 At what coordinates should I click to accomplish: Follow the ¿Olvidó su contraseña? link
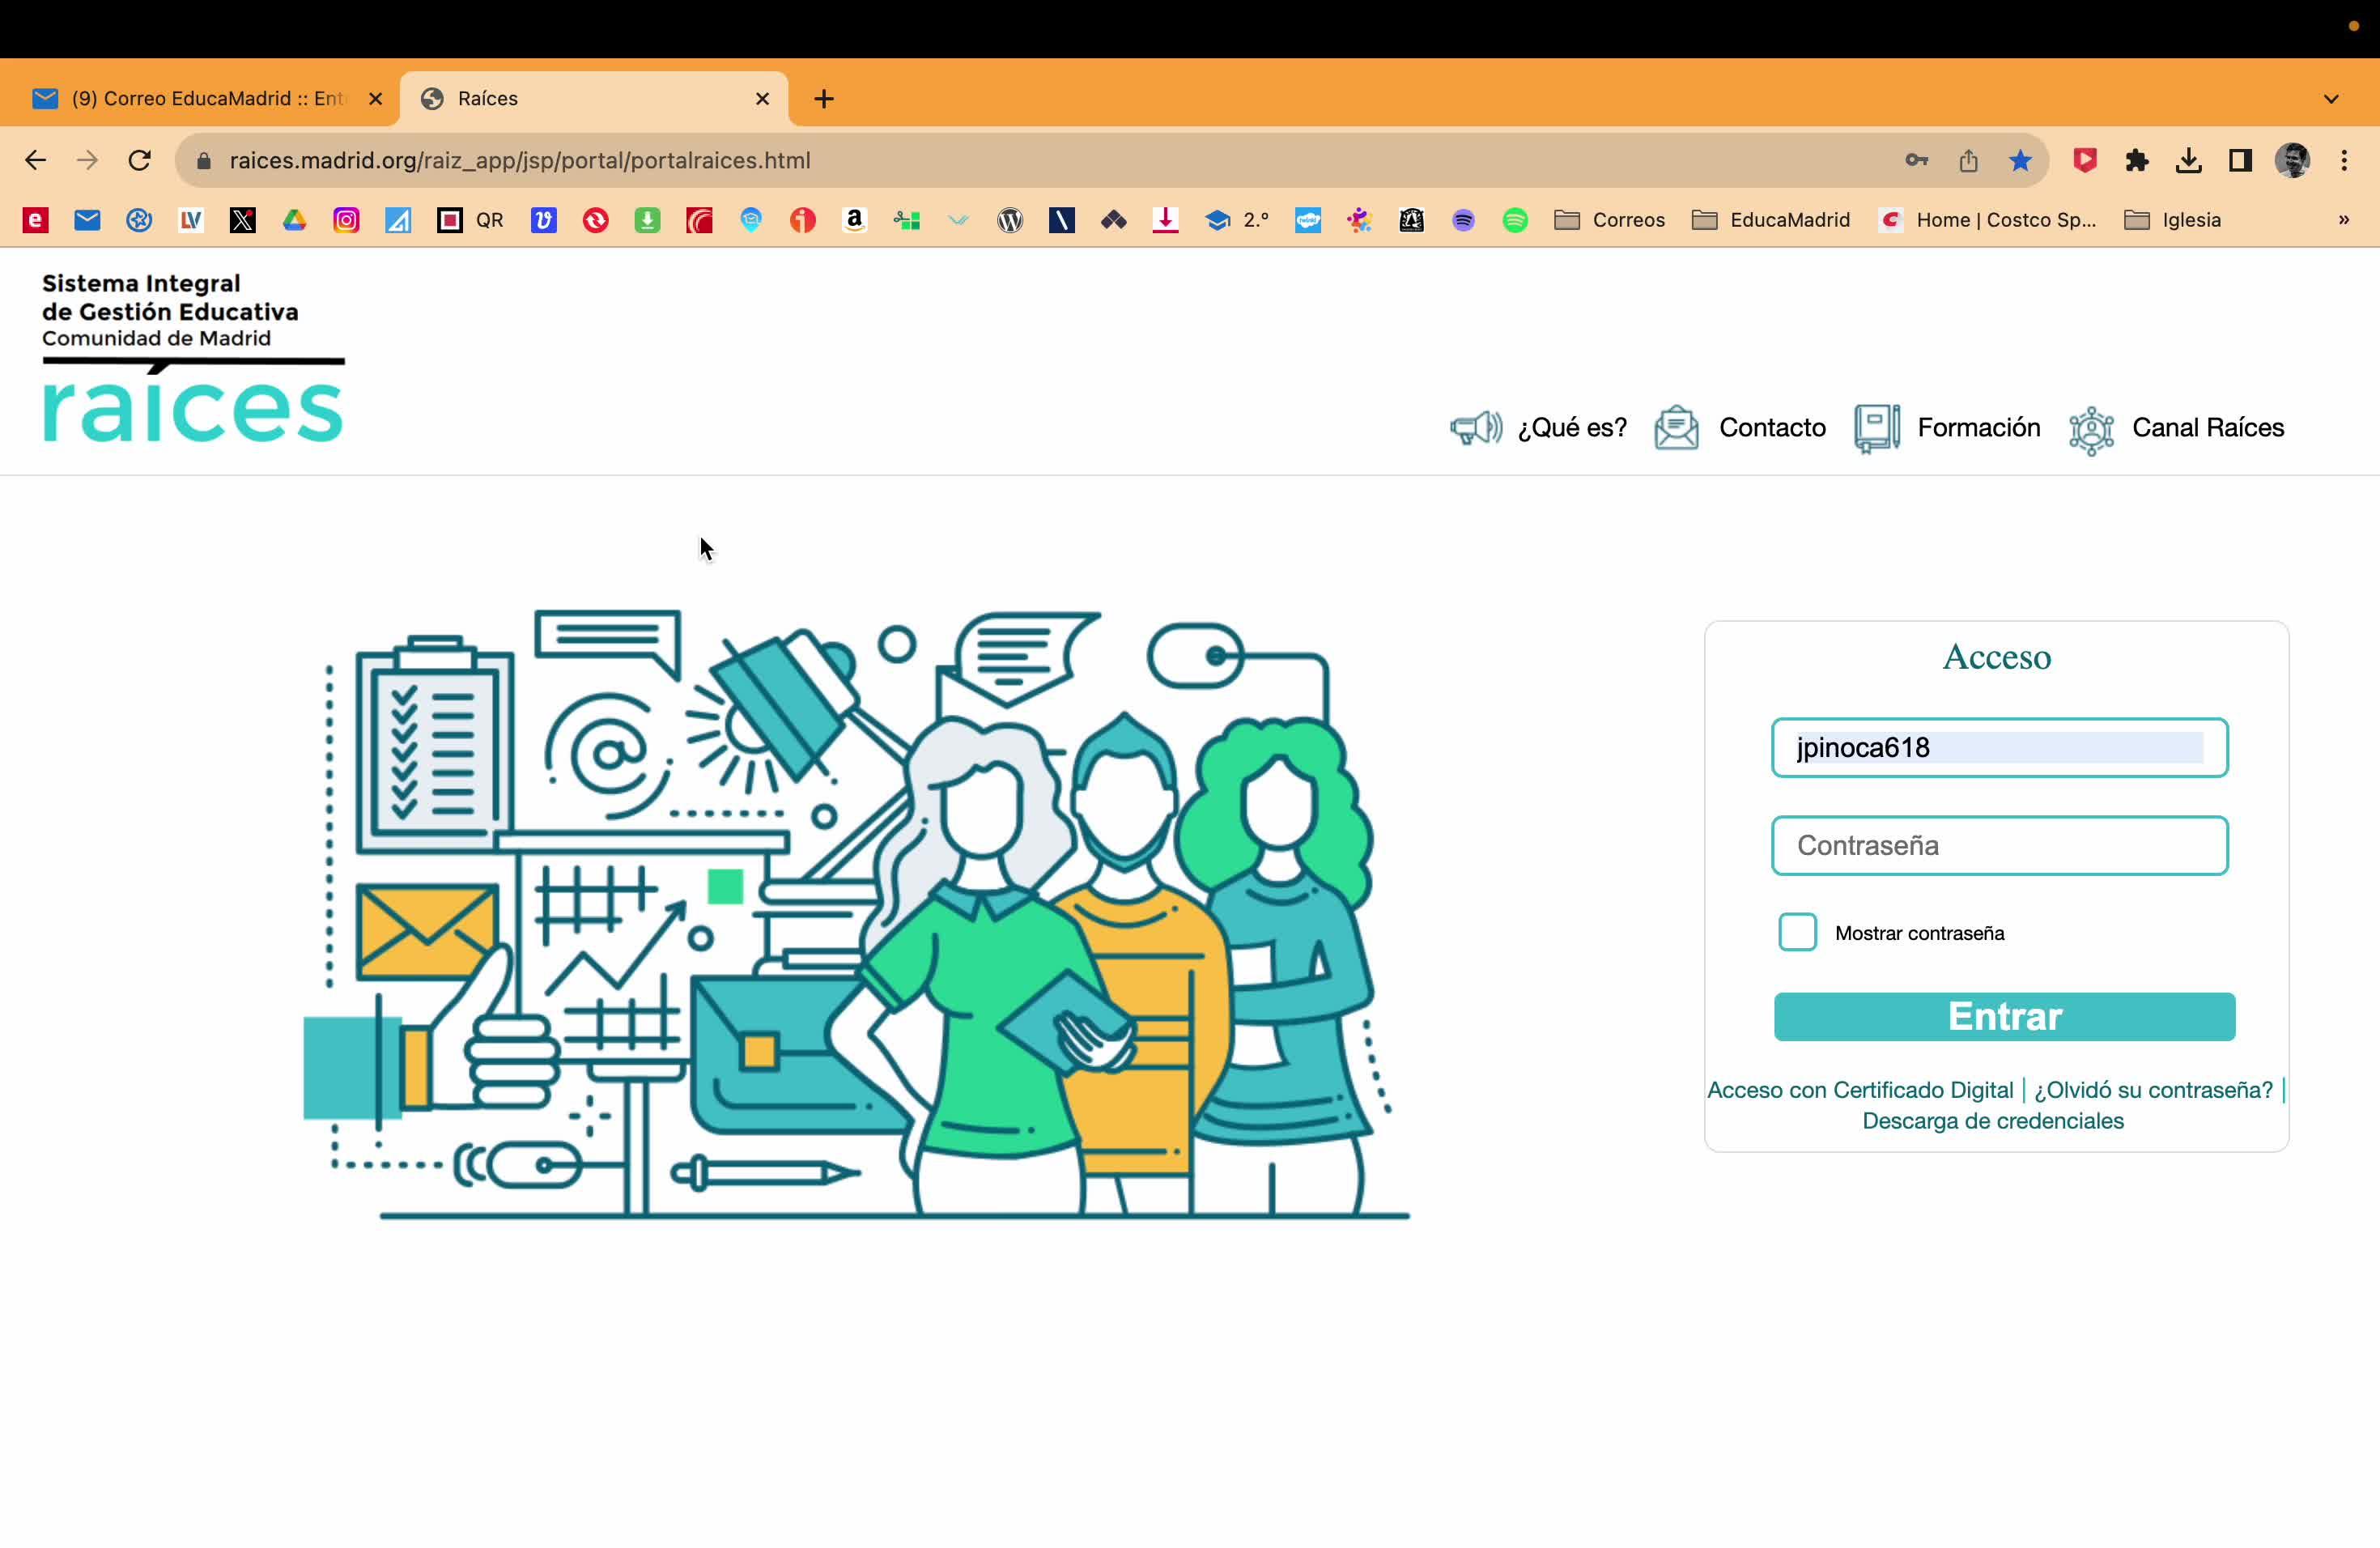(x=2153, y=1090)
